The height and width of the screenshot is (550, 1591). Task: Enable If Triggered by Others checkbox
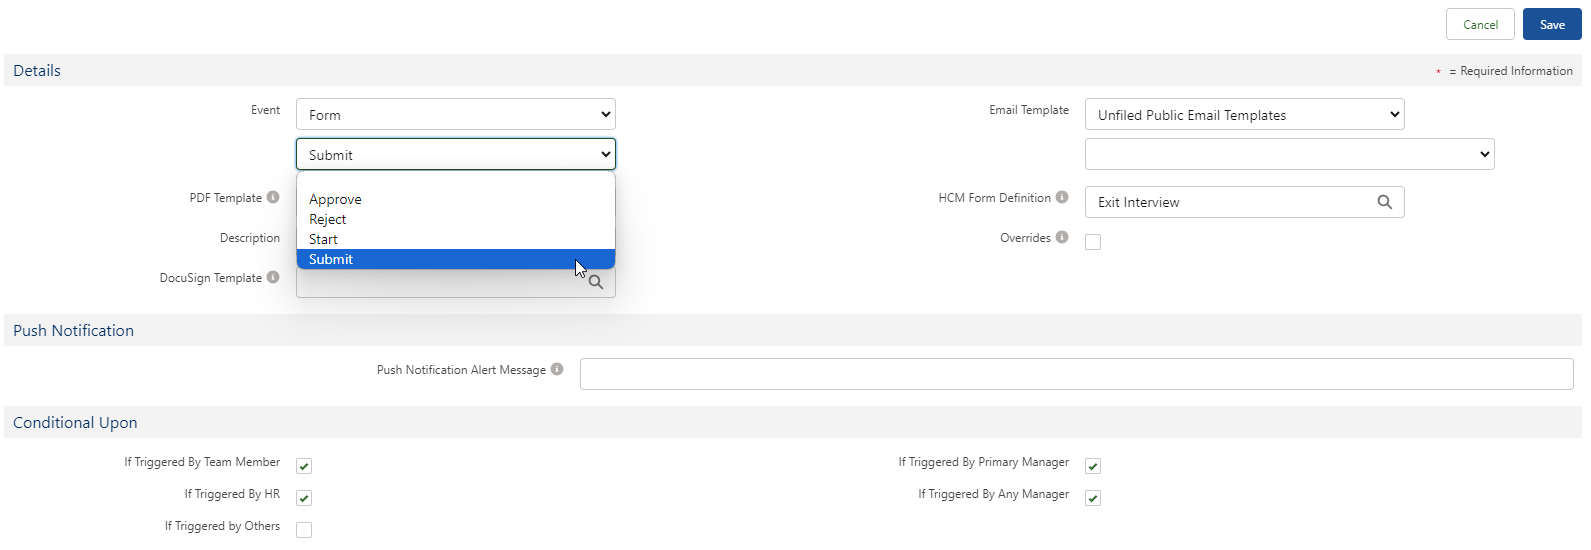pyautogui.click(x=304, y=530)
